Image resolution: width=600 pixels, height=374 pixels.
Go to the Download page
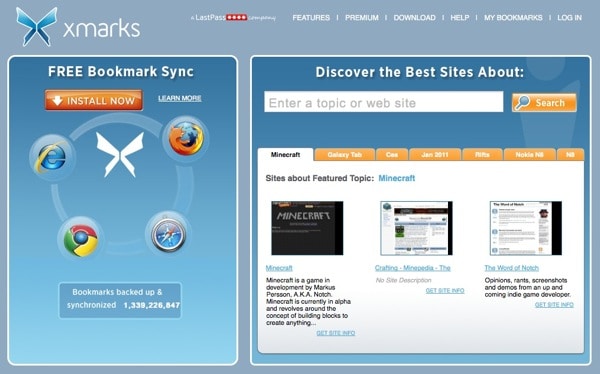(414, 18)
